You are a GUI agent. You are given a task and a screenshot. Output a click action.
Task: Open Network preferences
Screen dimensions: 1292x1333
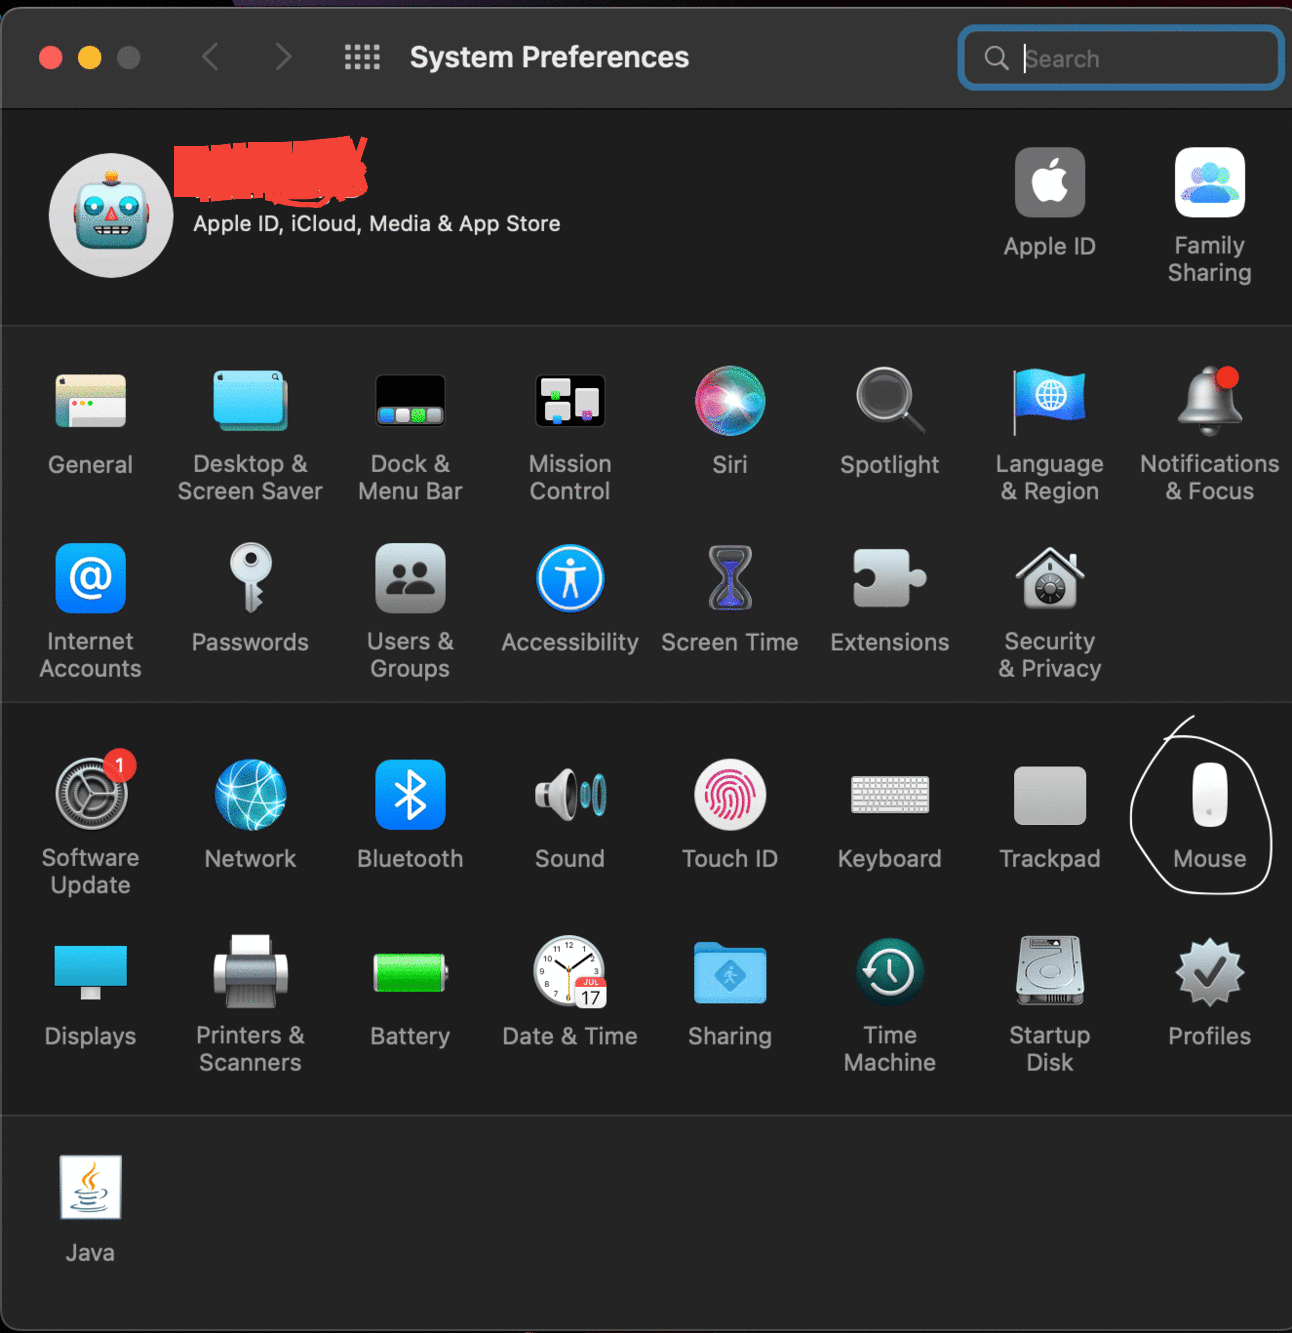coord(250,795)
